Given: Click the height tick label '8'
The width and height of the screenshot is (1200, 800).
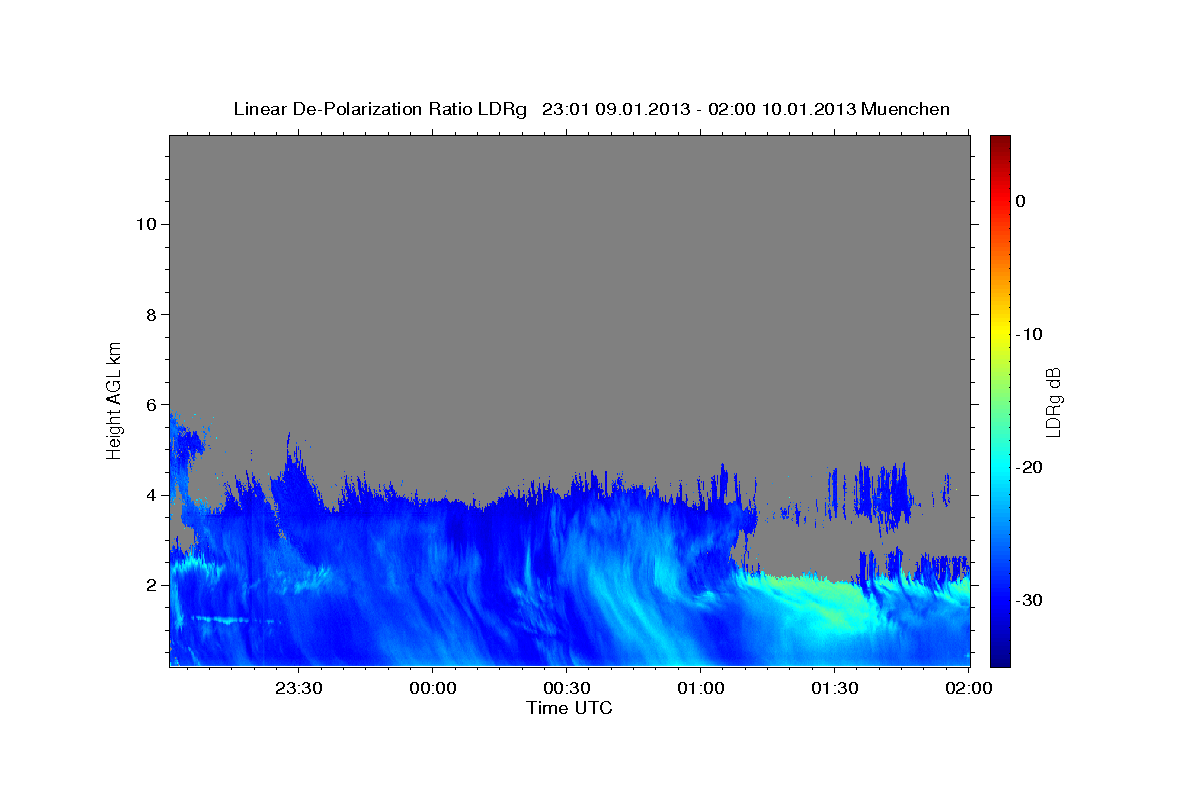Looking at the screenshot, I should (150, 314).
